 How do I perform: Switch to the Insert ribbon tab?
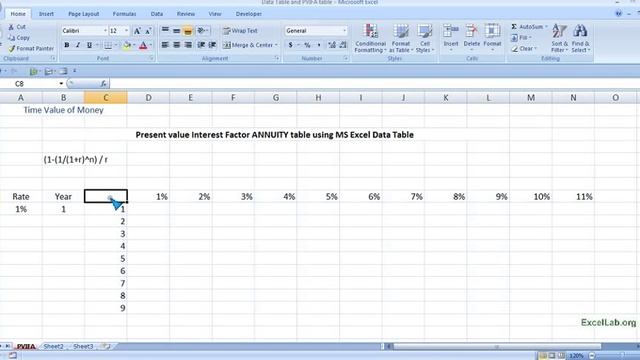pyautogui.click(x=46, y=14)
